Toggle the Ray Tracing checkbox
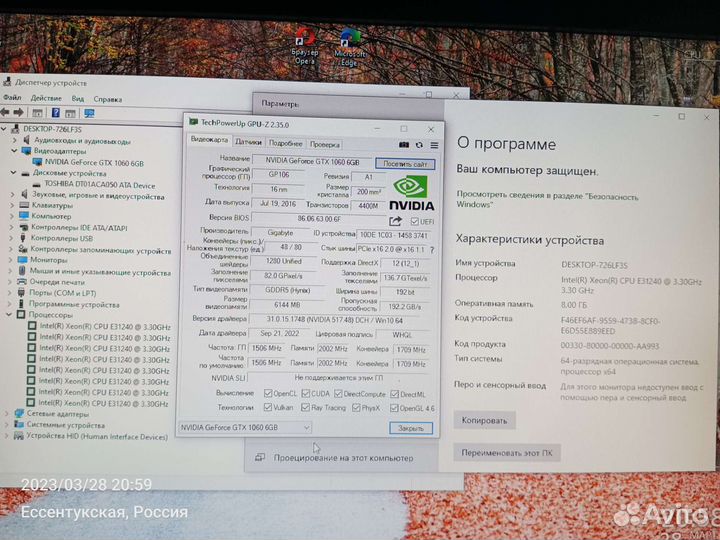 [x=305, y=407]
